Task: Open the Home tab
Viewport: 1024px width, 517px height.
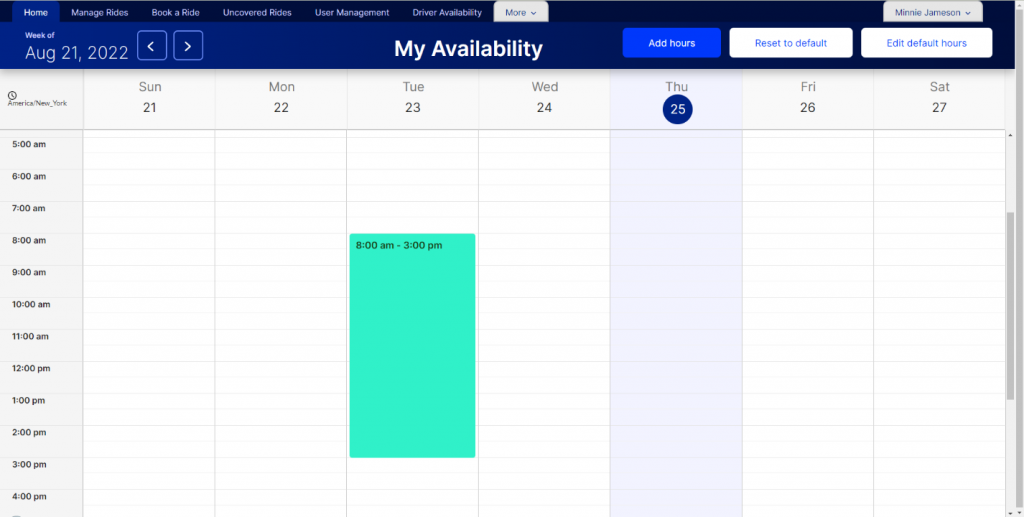Action: 35,13
